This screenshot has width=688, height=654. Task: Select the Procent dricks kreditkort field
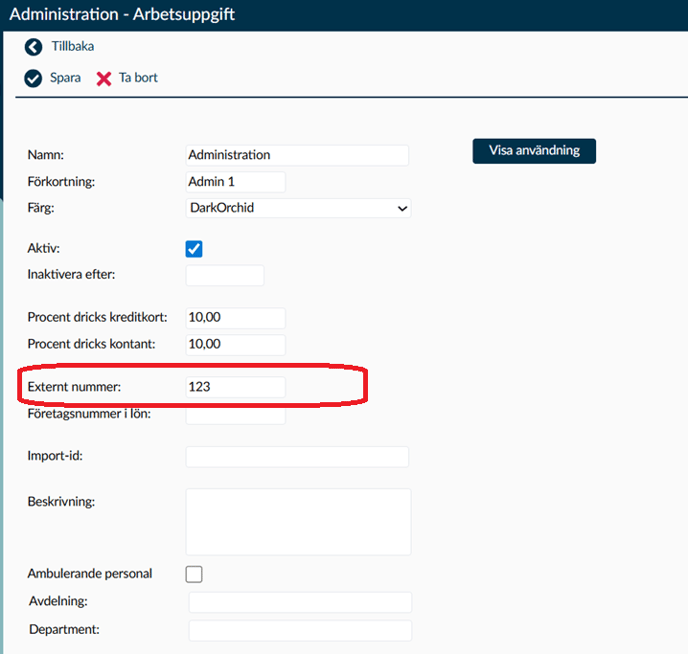tap(236, 318)
